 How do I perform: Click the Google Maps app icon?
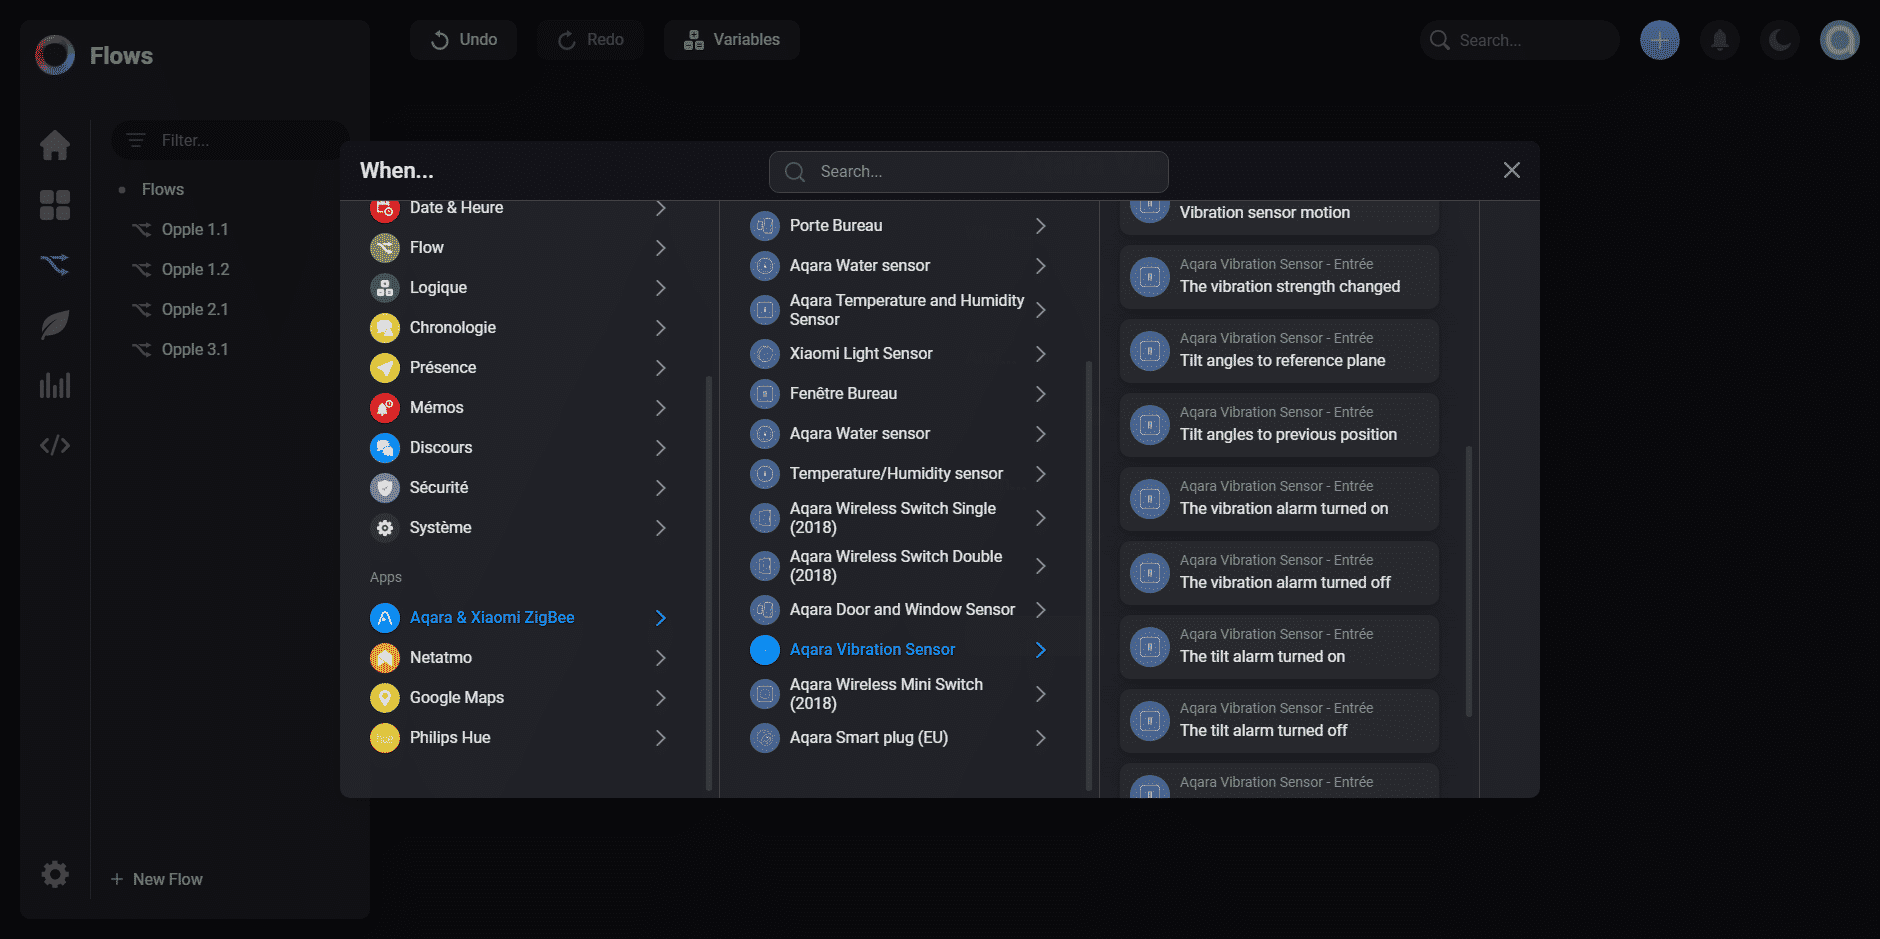pos(385,698)
